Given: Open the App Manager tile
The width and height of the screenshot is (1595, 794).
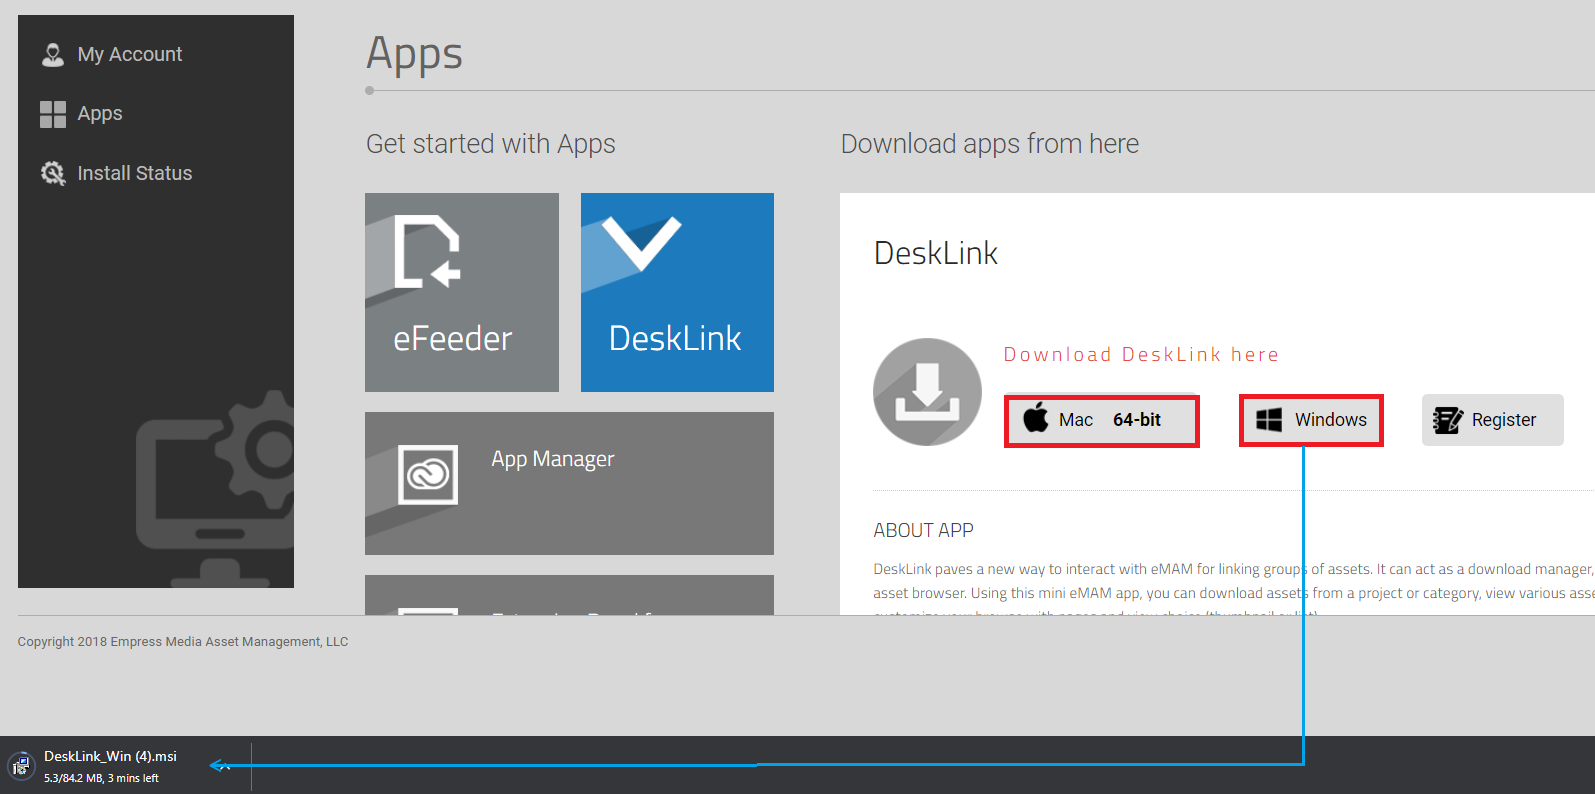Looking at the screenshot, I should pyautogui.click(x=569, y=483).
